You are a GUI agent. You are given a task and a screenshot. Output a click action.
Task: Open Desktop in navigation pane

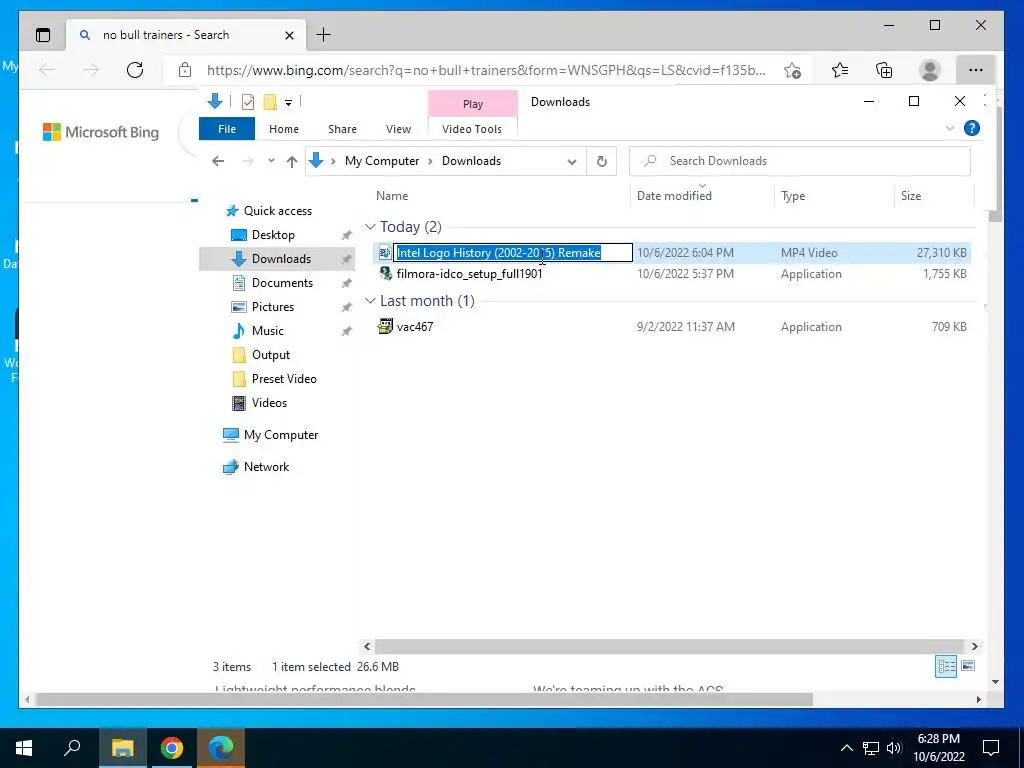click(x=273, y=235)
